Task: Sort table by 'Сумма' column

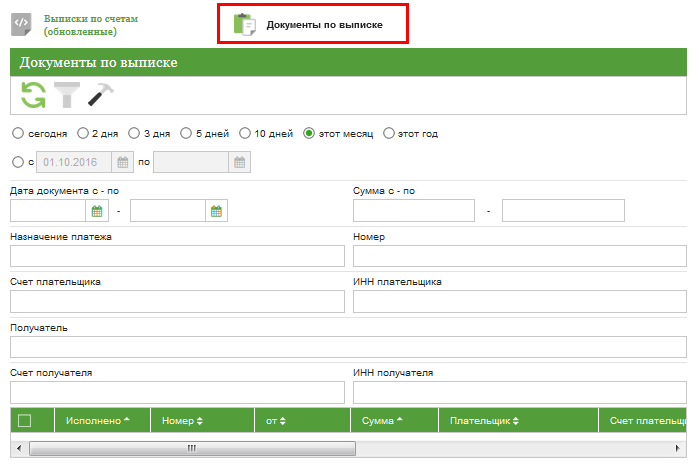Action: point(384,421)
